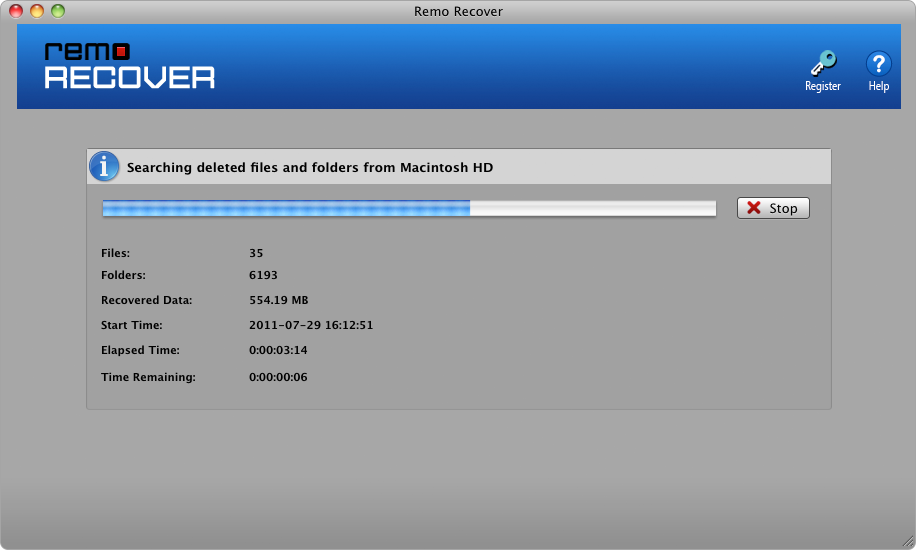Select the Folders count value 6193
The height and width of the screenshot is (550, 916).
[263, 275]
